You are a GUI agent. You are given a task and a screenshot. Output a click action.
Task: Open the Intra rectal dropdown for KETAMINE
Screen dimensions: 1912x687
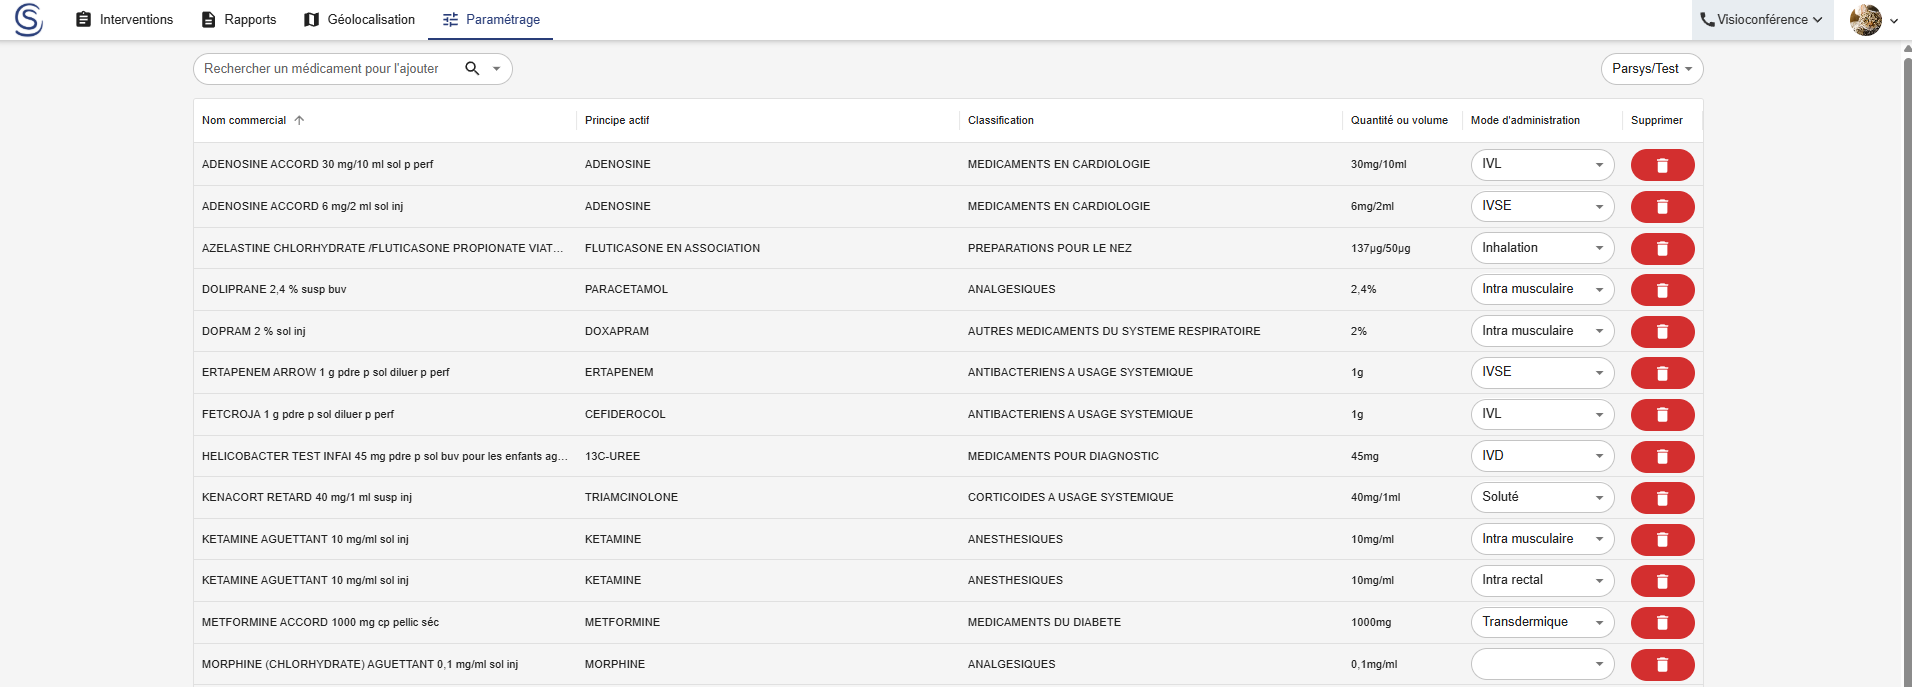click(1542, 581)
